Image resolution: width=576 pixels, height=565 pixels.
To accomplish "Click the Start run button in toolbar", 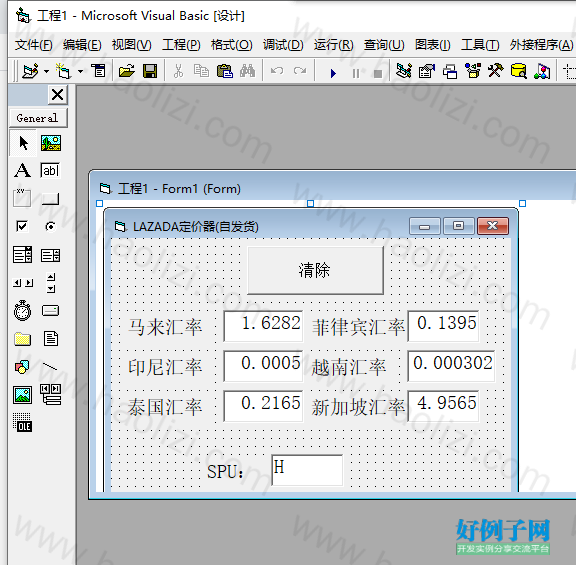I will (333, 72).
